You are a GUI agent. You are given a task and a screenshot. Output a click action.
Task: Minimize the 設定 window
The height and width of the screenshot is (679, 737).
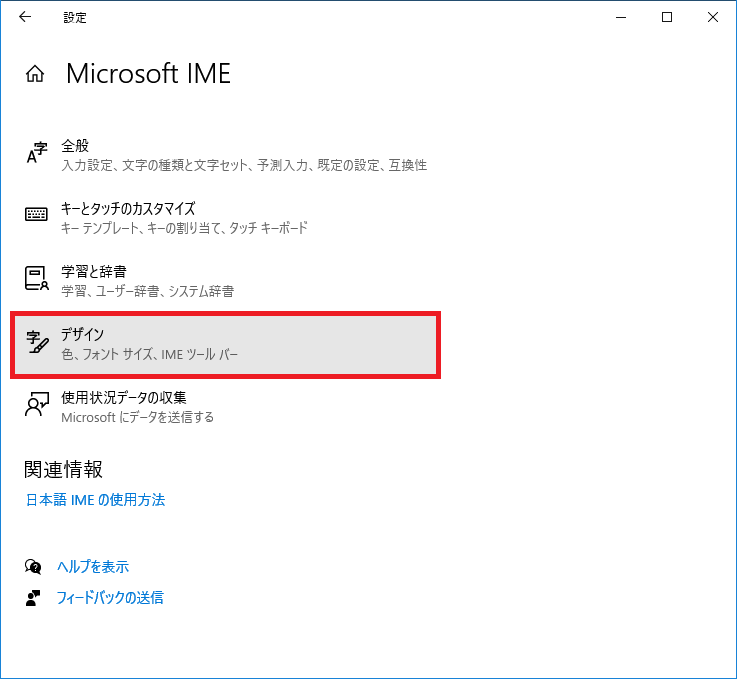621,17
